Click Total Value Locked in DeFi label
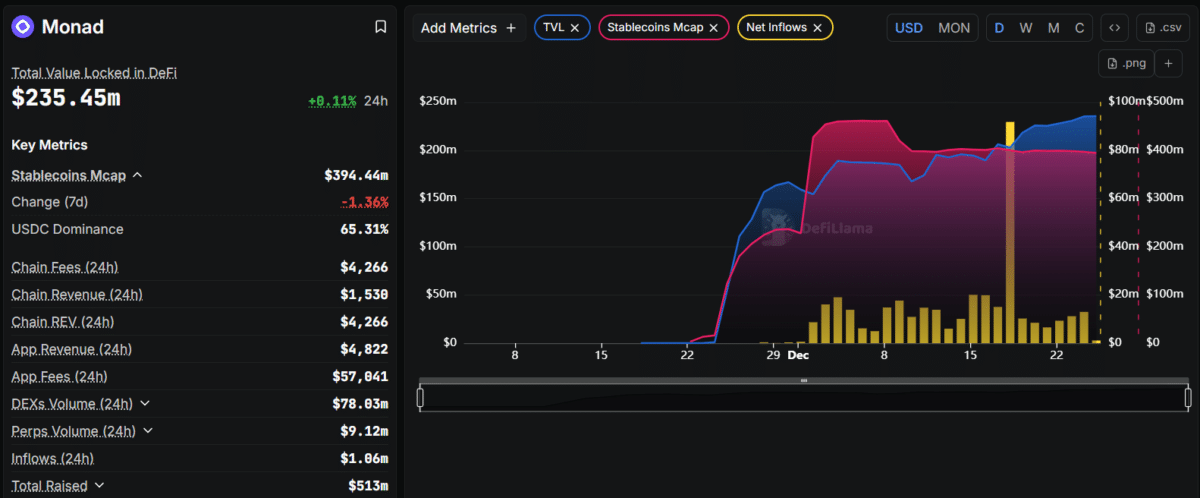Image resolution: width=1200 pixels, height=498 pixels. 94,73
